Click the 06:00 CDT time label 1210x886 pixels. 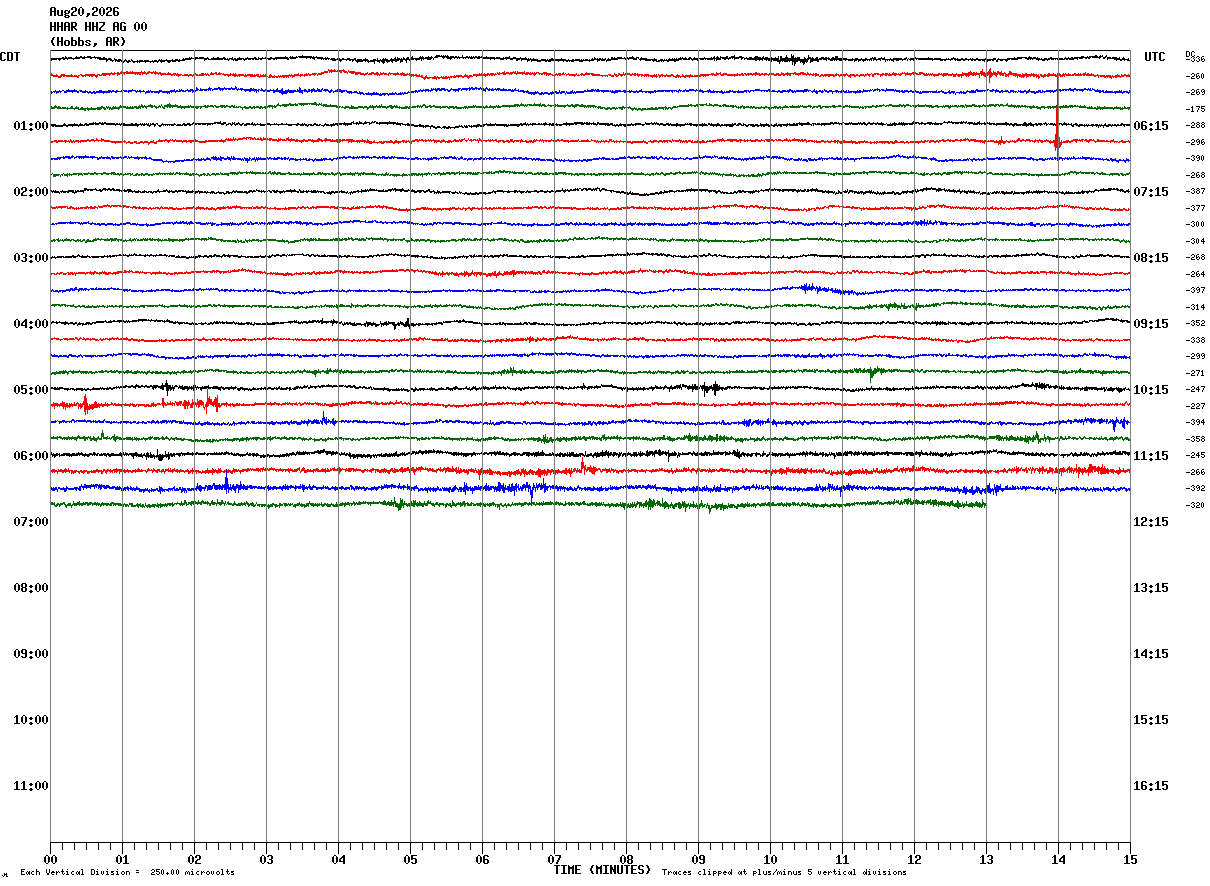(x=31, y=456)
